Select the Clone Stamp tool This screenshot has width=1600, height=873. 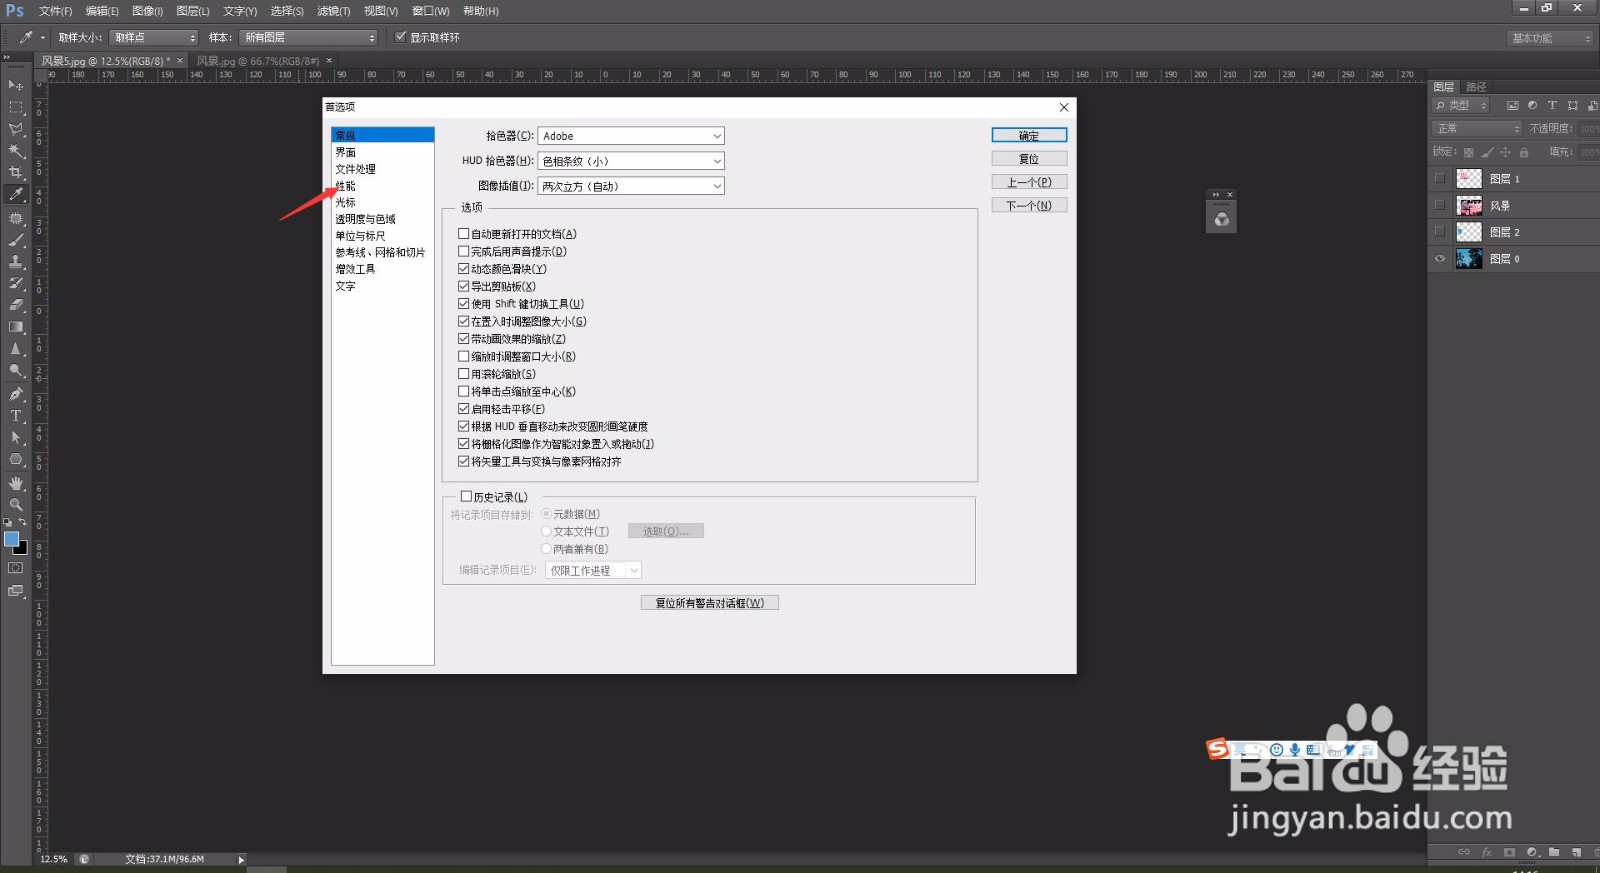click(x=16, y=261)
